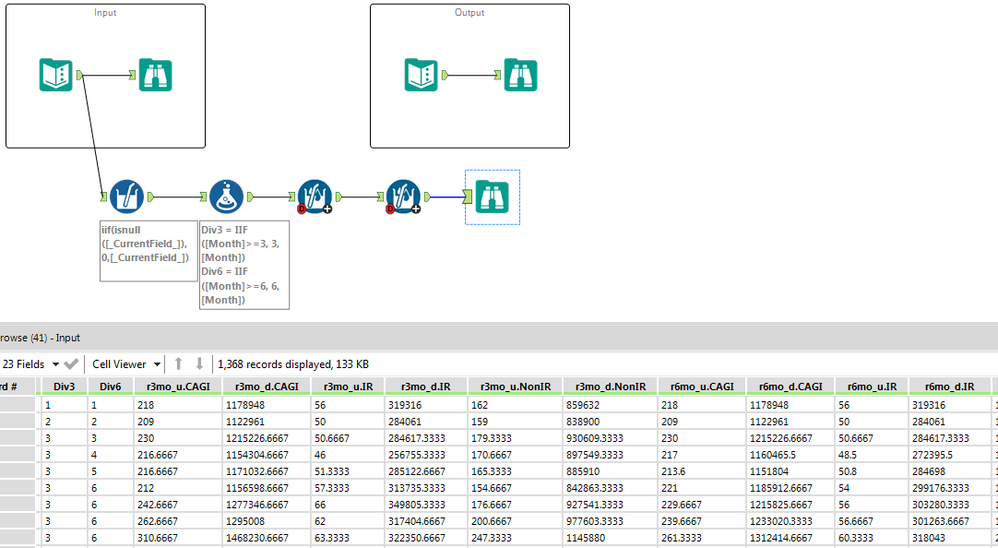Click cell 213.6 in r6mo_u.CAGI column
The width and height of the screenshot is (998, 548).
(x=702, y=471)
